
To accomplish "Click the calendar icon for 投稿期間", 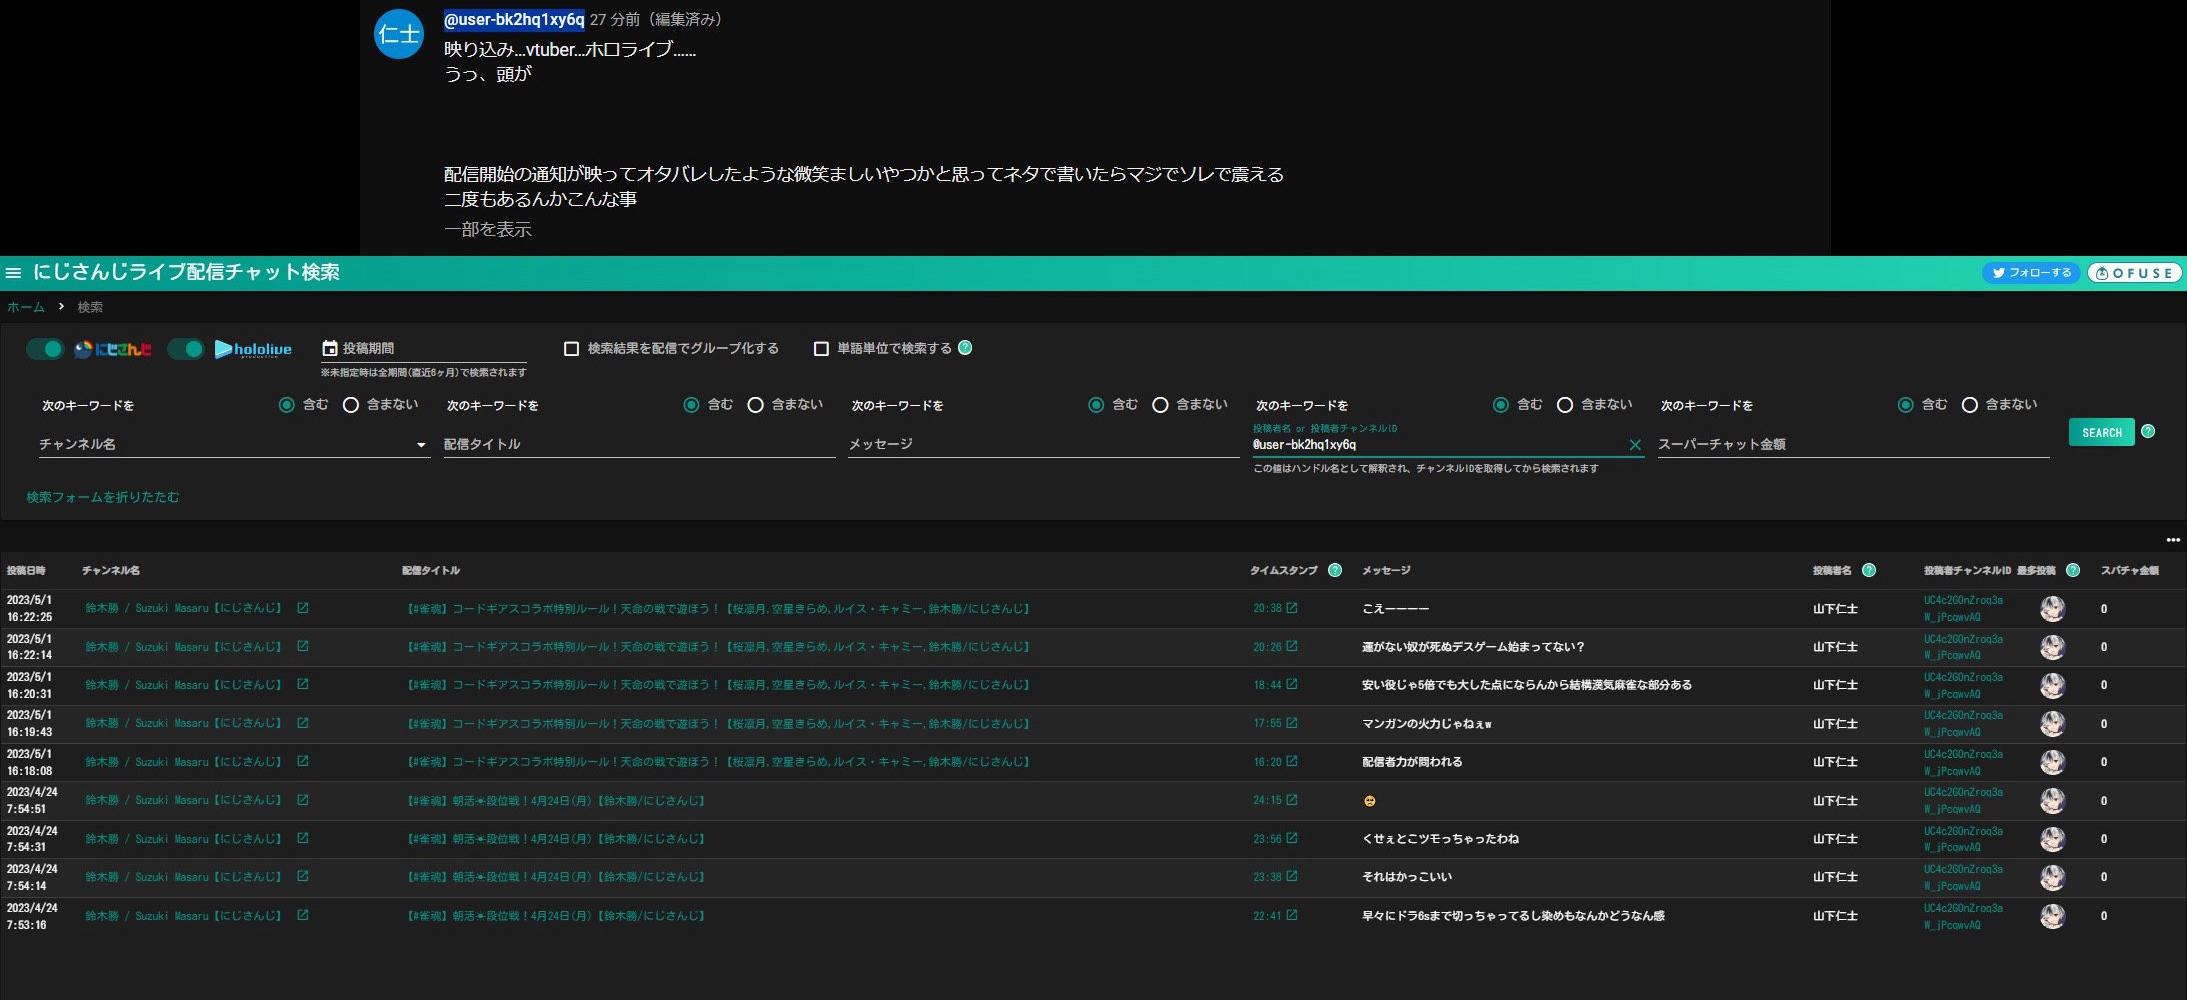I will [x=329, y=348].
